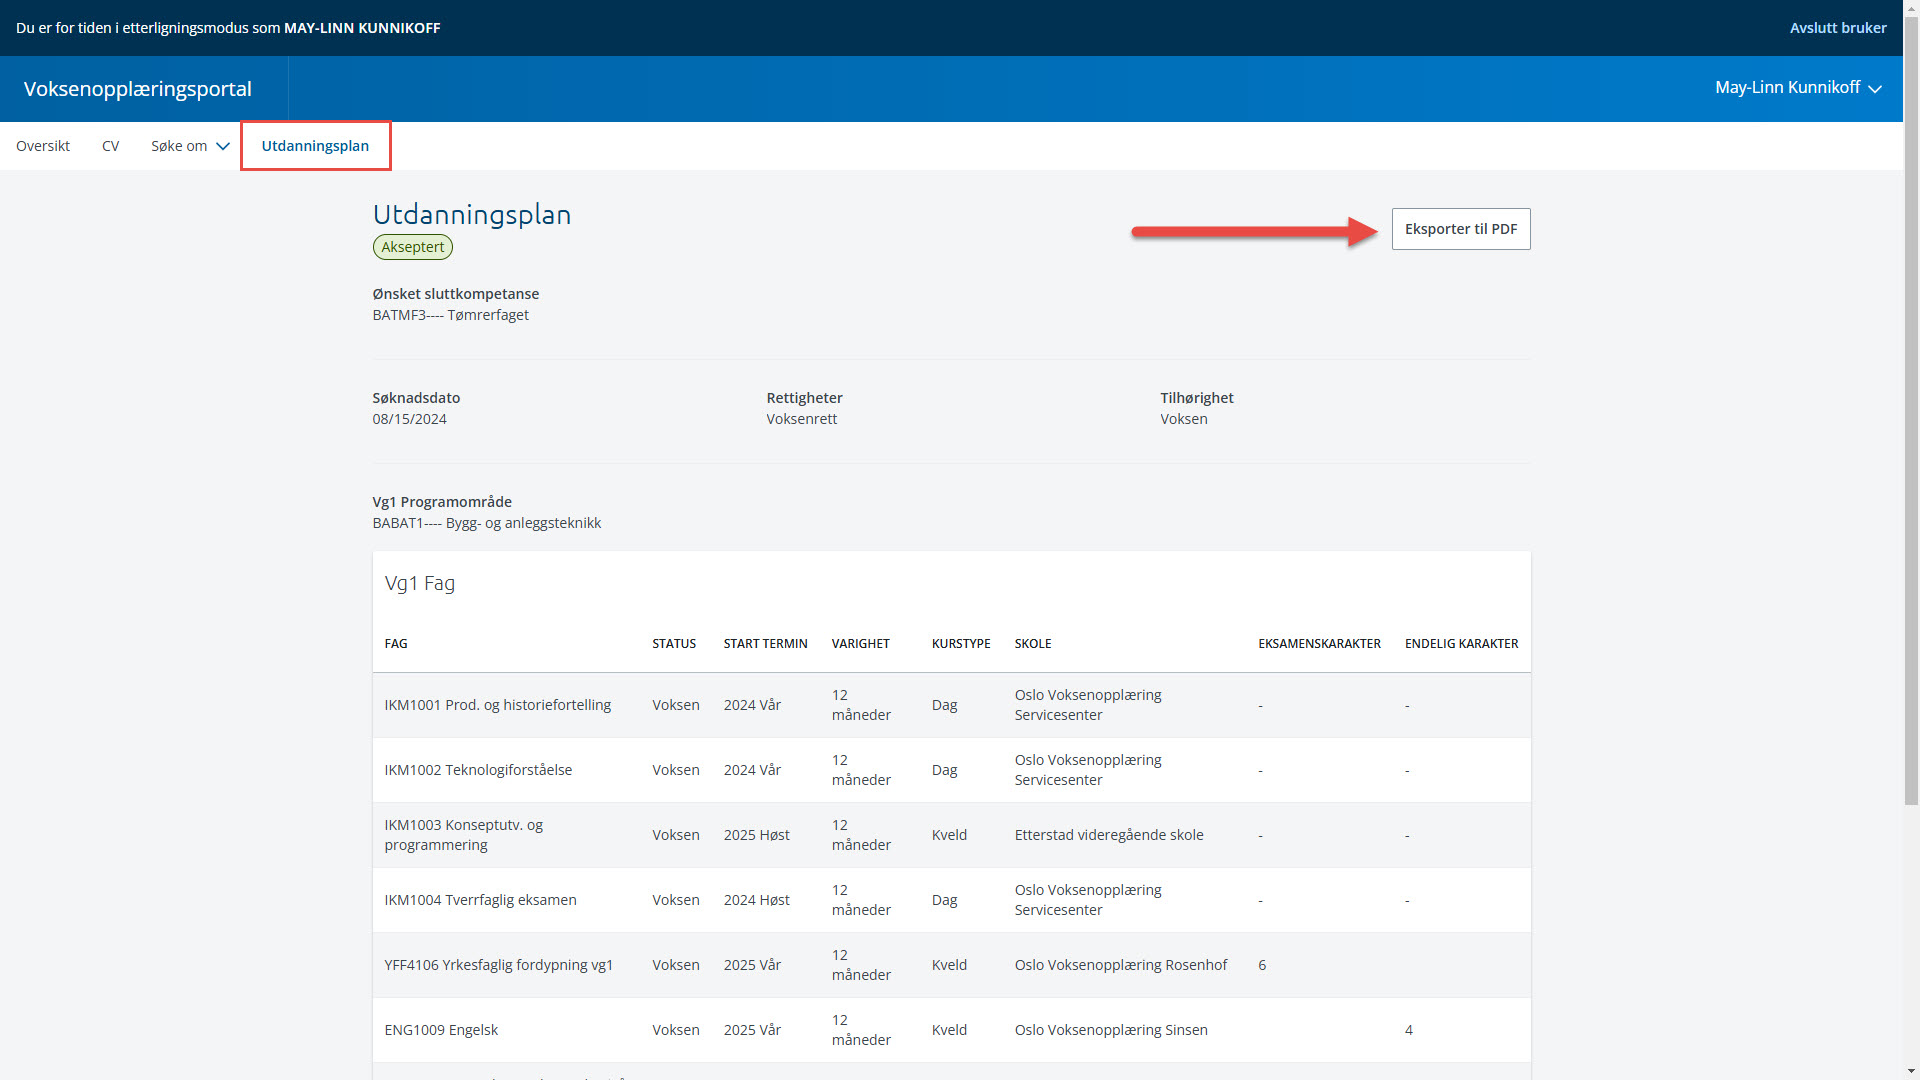Screen dimensions: 1920x1080
Task: Click Avslutt bruker link
Action: 1837,28
